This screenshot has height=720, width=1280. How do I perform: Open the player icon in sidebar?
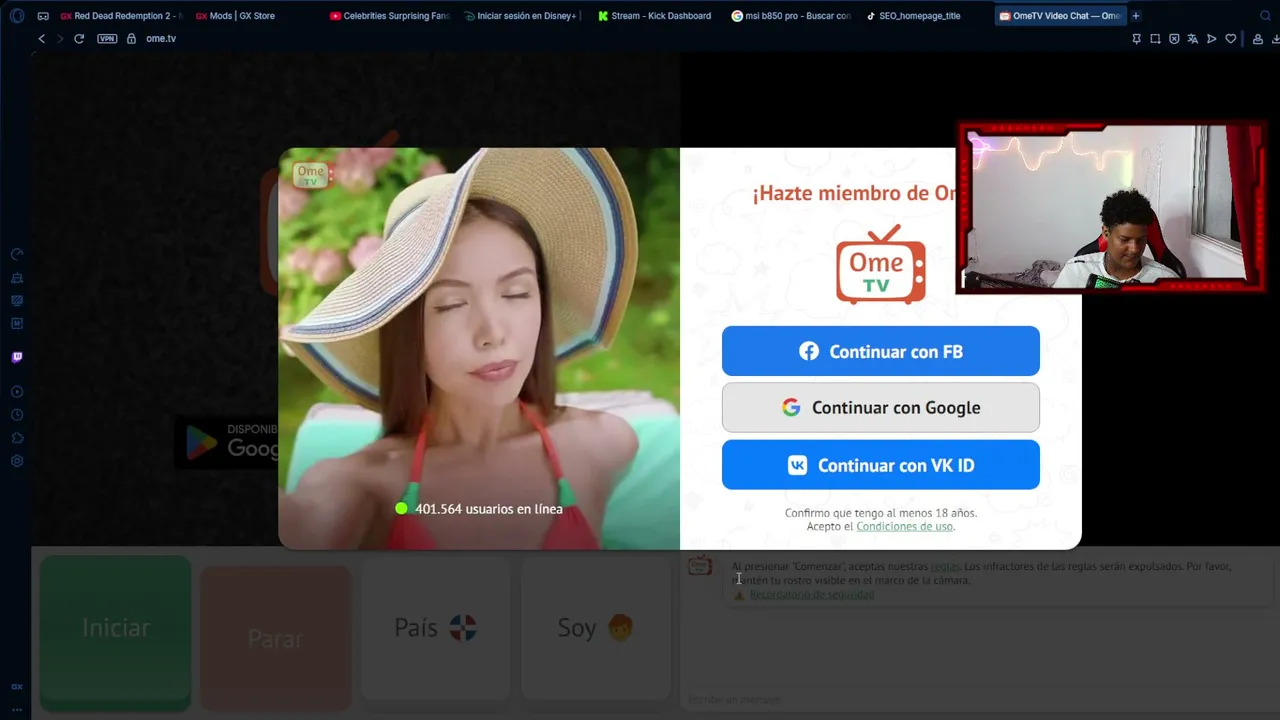point(17,392)
